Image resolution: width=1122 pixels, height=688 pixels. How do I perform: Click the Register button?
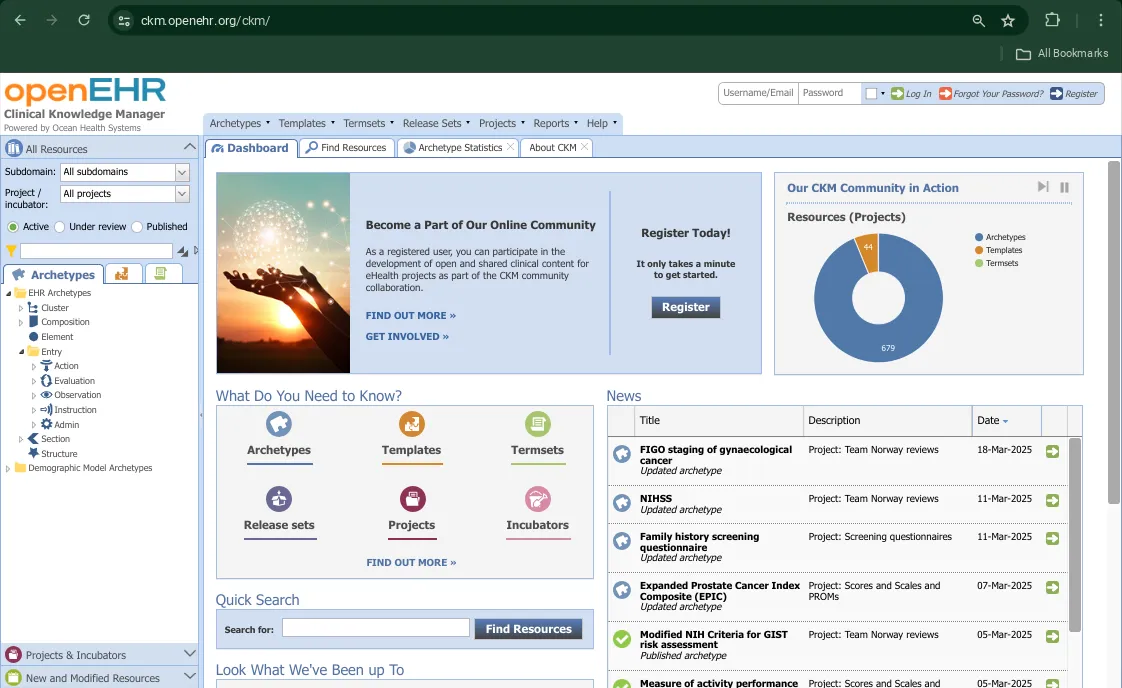click(685, 307)
